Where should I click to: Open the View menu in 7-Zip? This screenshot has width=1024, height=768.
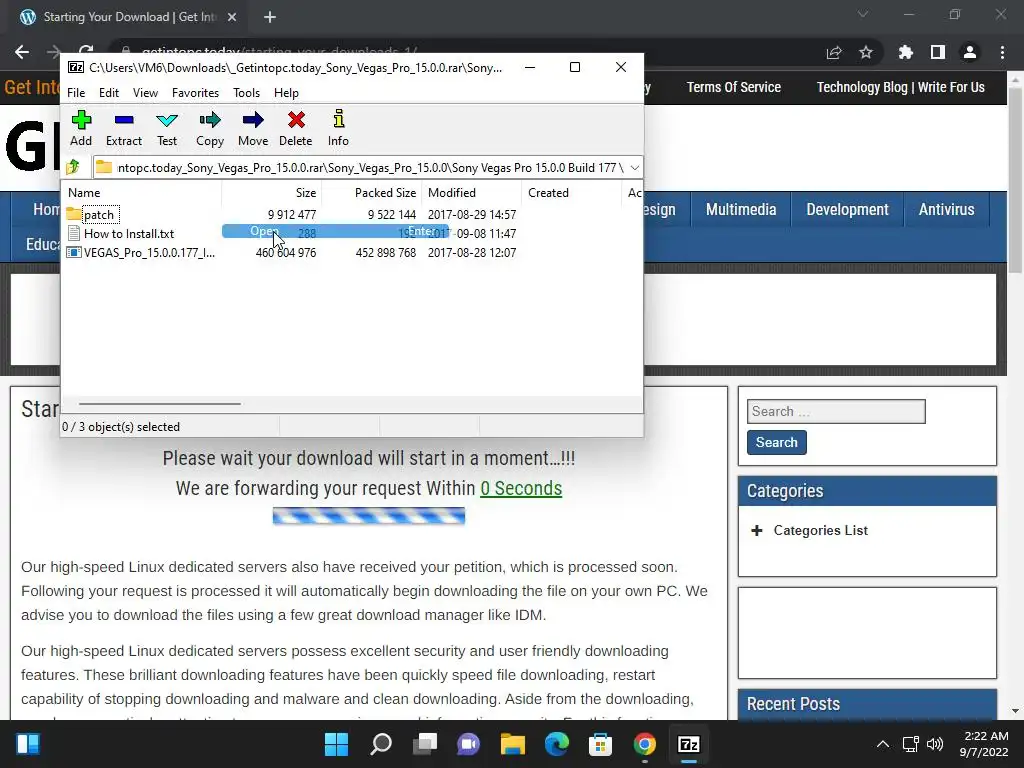145,93
